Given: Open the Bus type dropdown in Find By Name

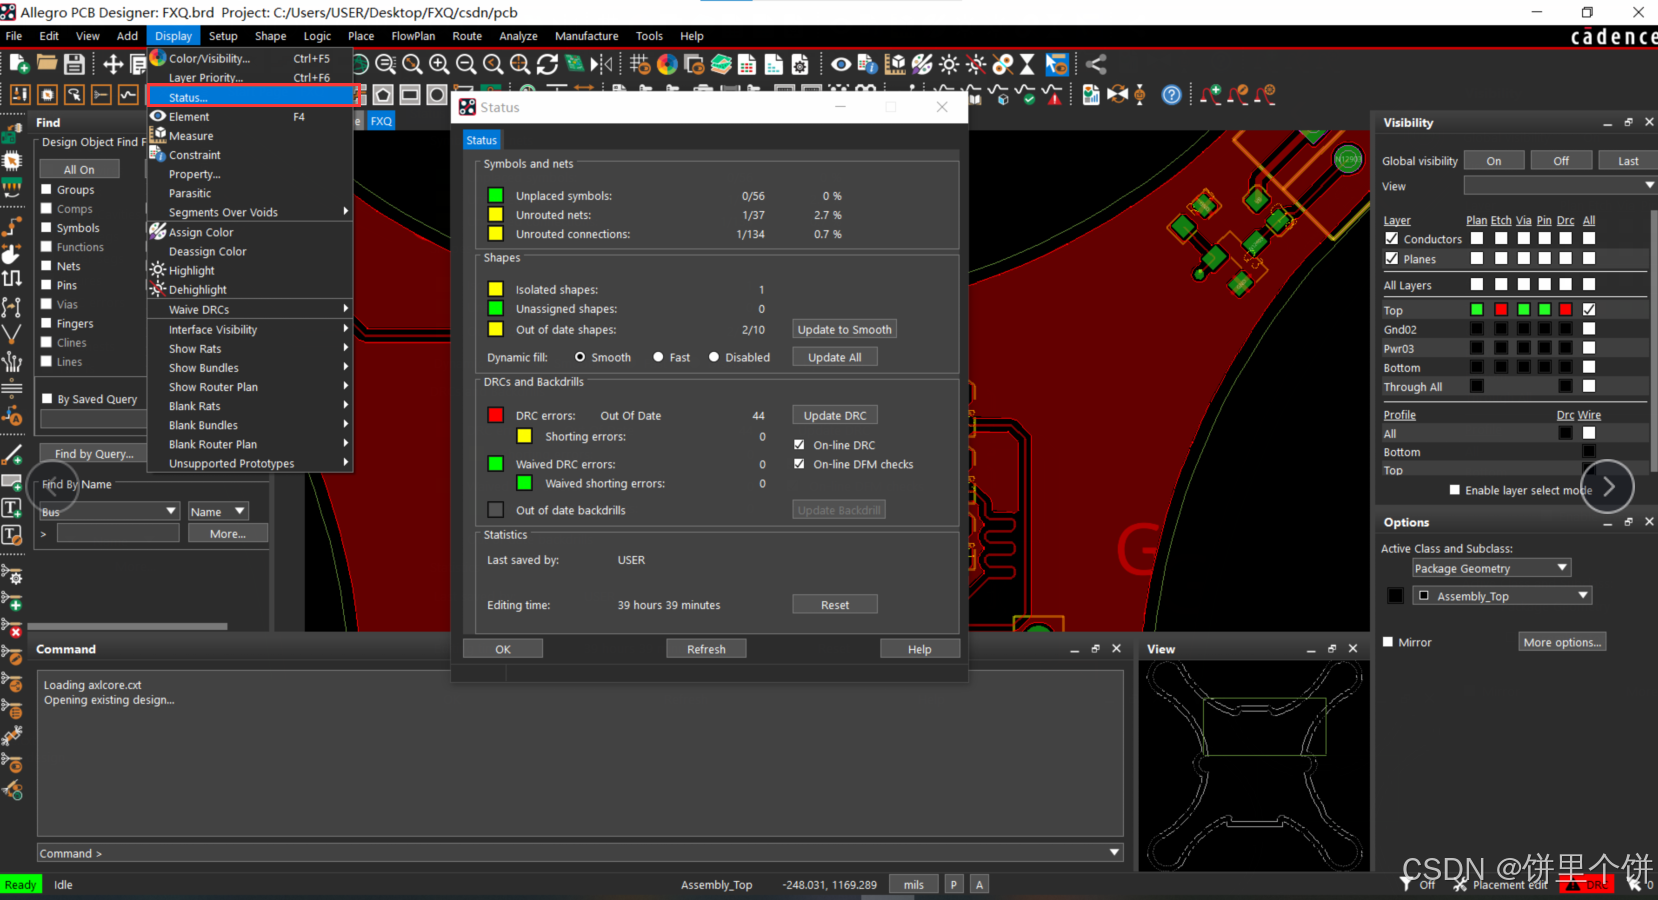Looking at the screenshot, I should [108, 511].
